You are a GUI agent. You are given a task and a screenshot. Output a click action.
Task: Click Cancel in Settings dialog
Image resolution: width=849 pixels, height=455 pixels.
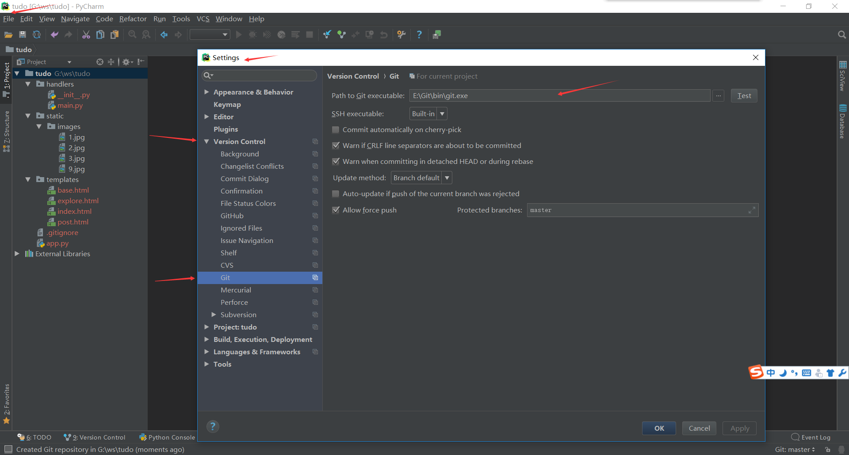click(699, 428)
